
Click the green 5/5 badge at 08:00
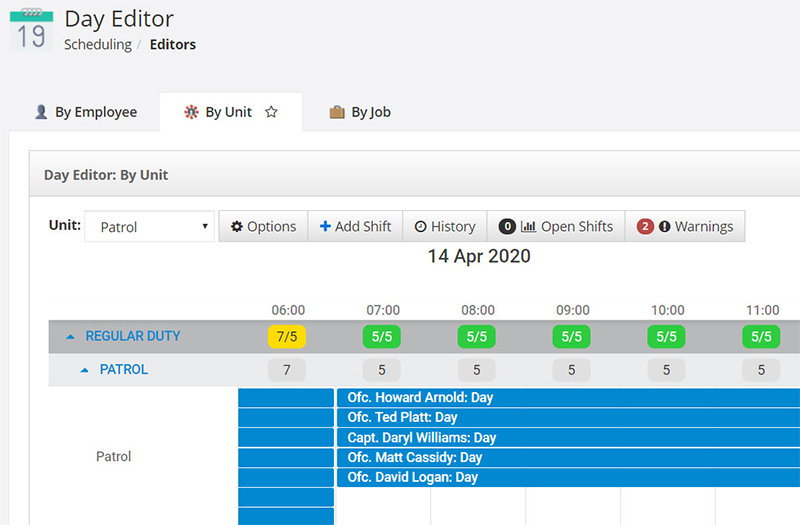coord(477,337)
